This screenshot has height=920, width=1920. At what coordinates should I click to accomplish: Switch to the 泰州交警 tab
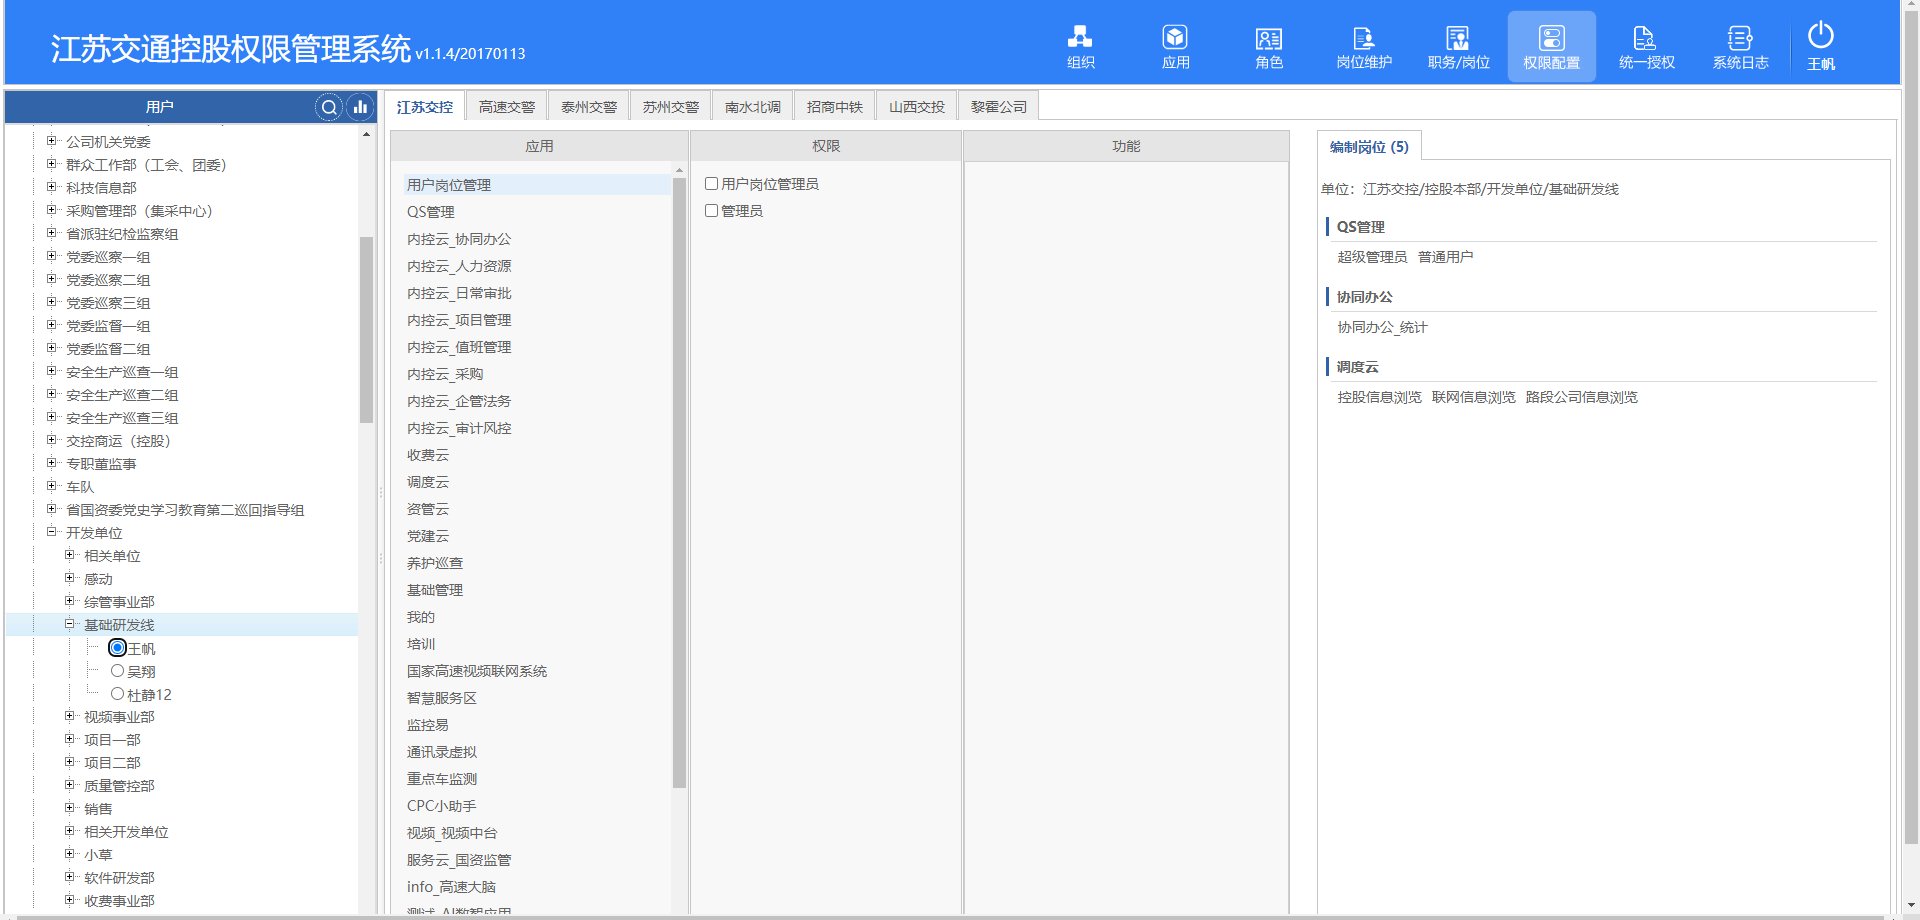[589, 107]
